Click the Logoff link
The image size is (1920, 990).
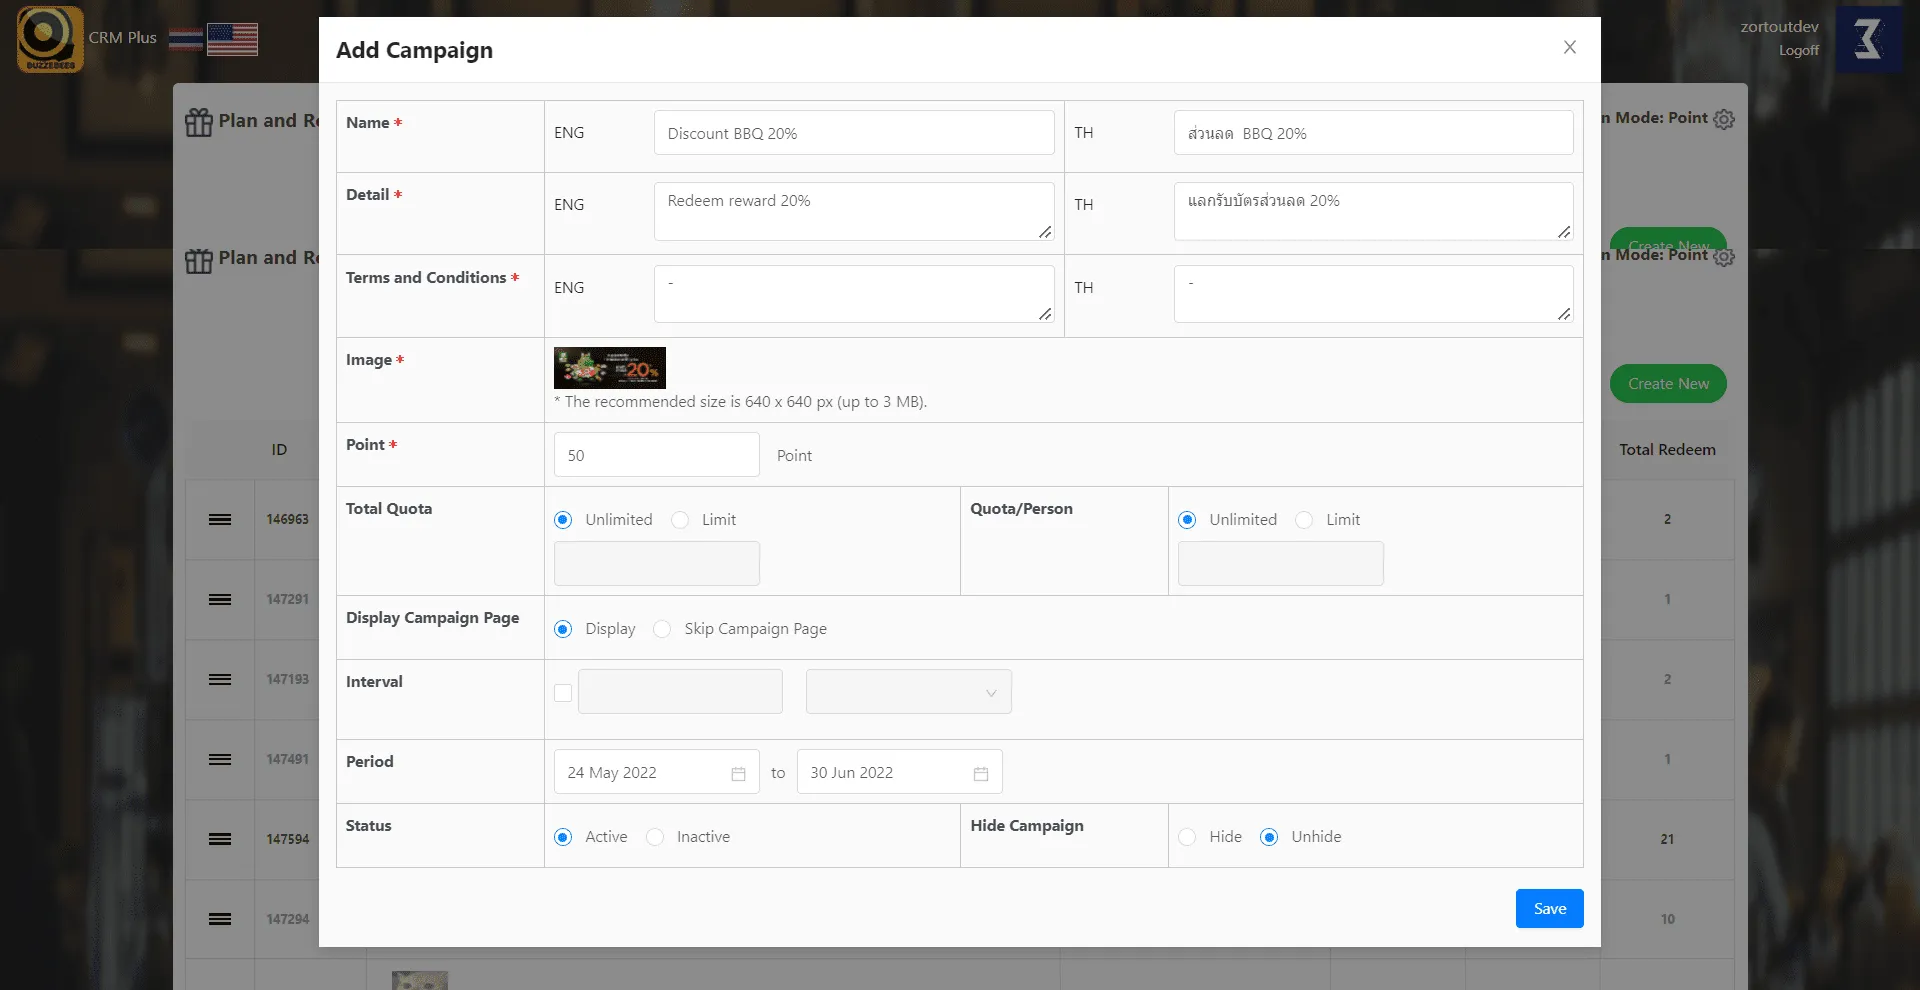coord(1798,50)
